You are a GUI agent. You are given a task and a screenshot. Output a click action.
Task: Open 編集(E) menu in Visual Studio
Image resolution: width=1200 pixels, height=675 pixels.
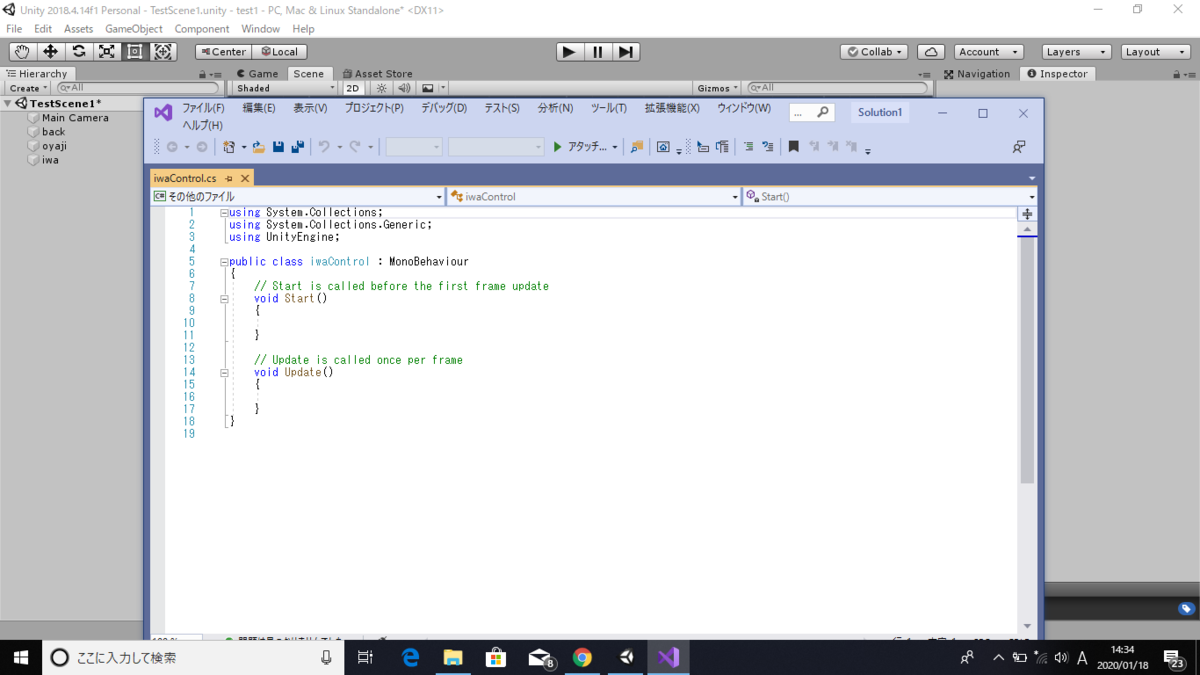coord(259,108)
